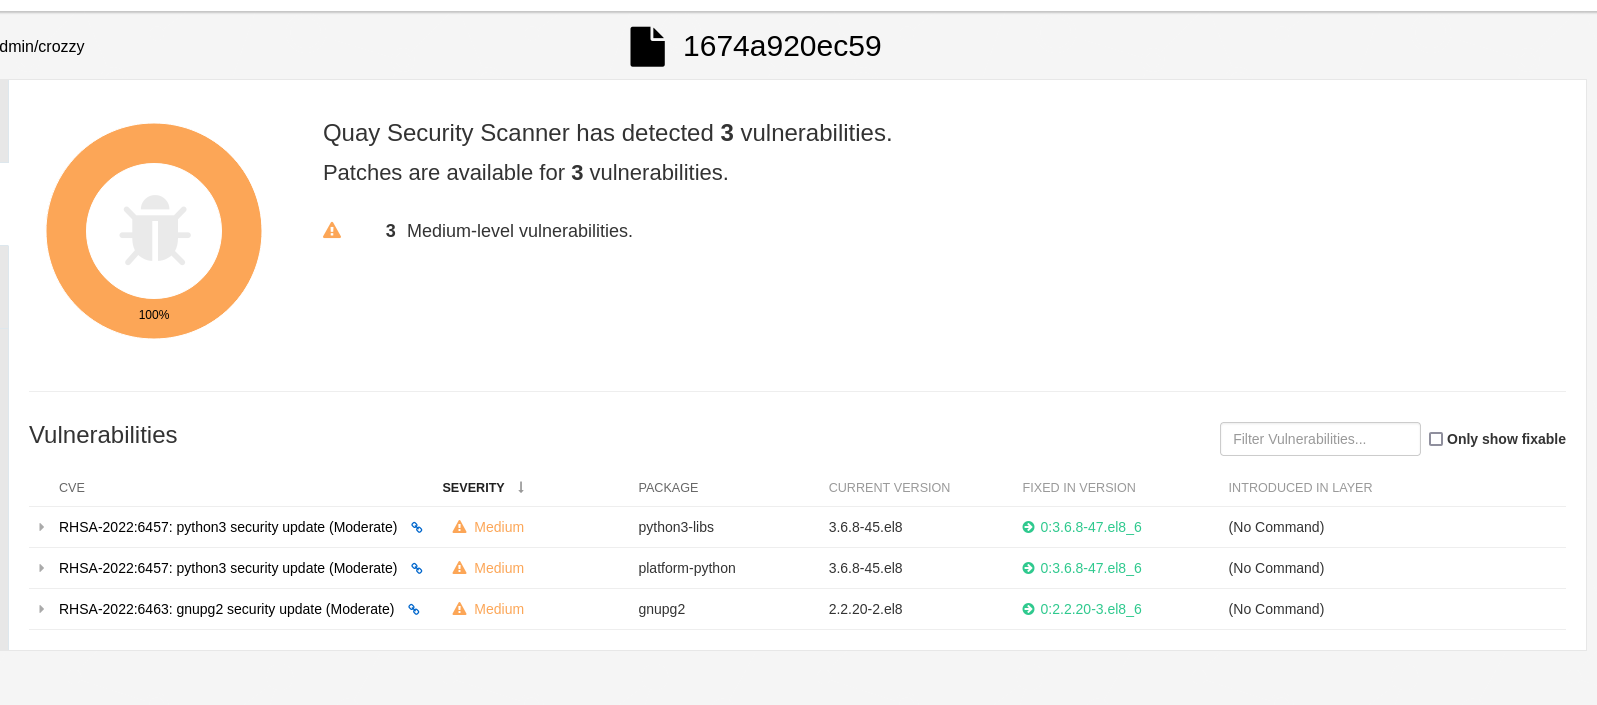Click the manifest file icon beside 1674a920ec59

(647, 47)
